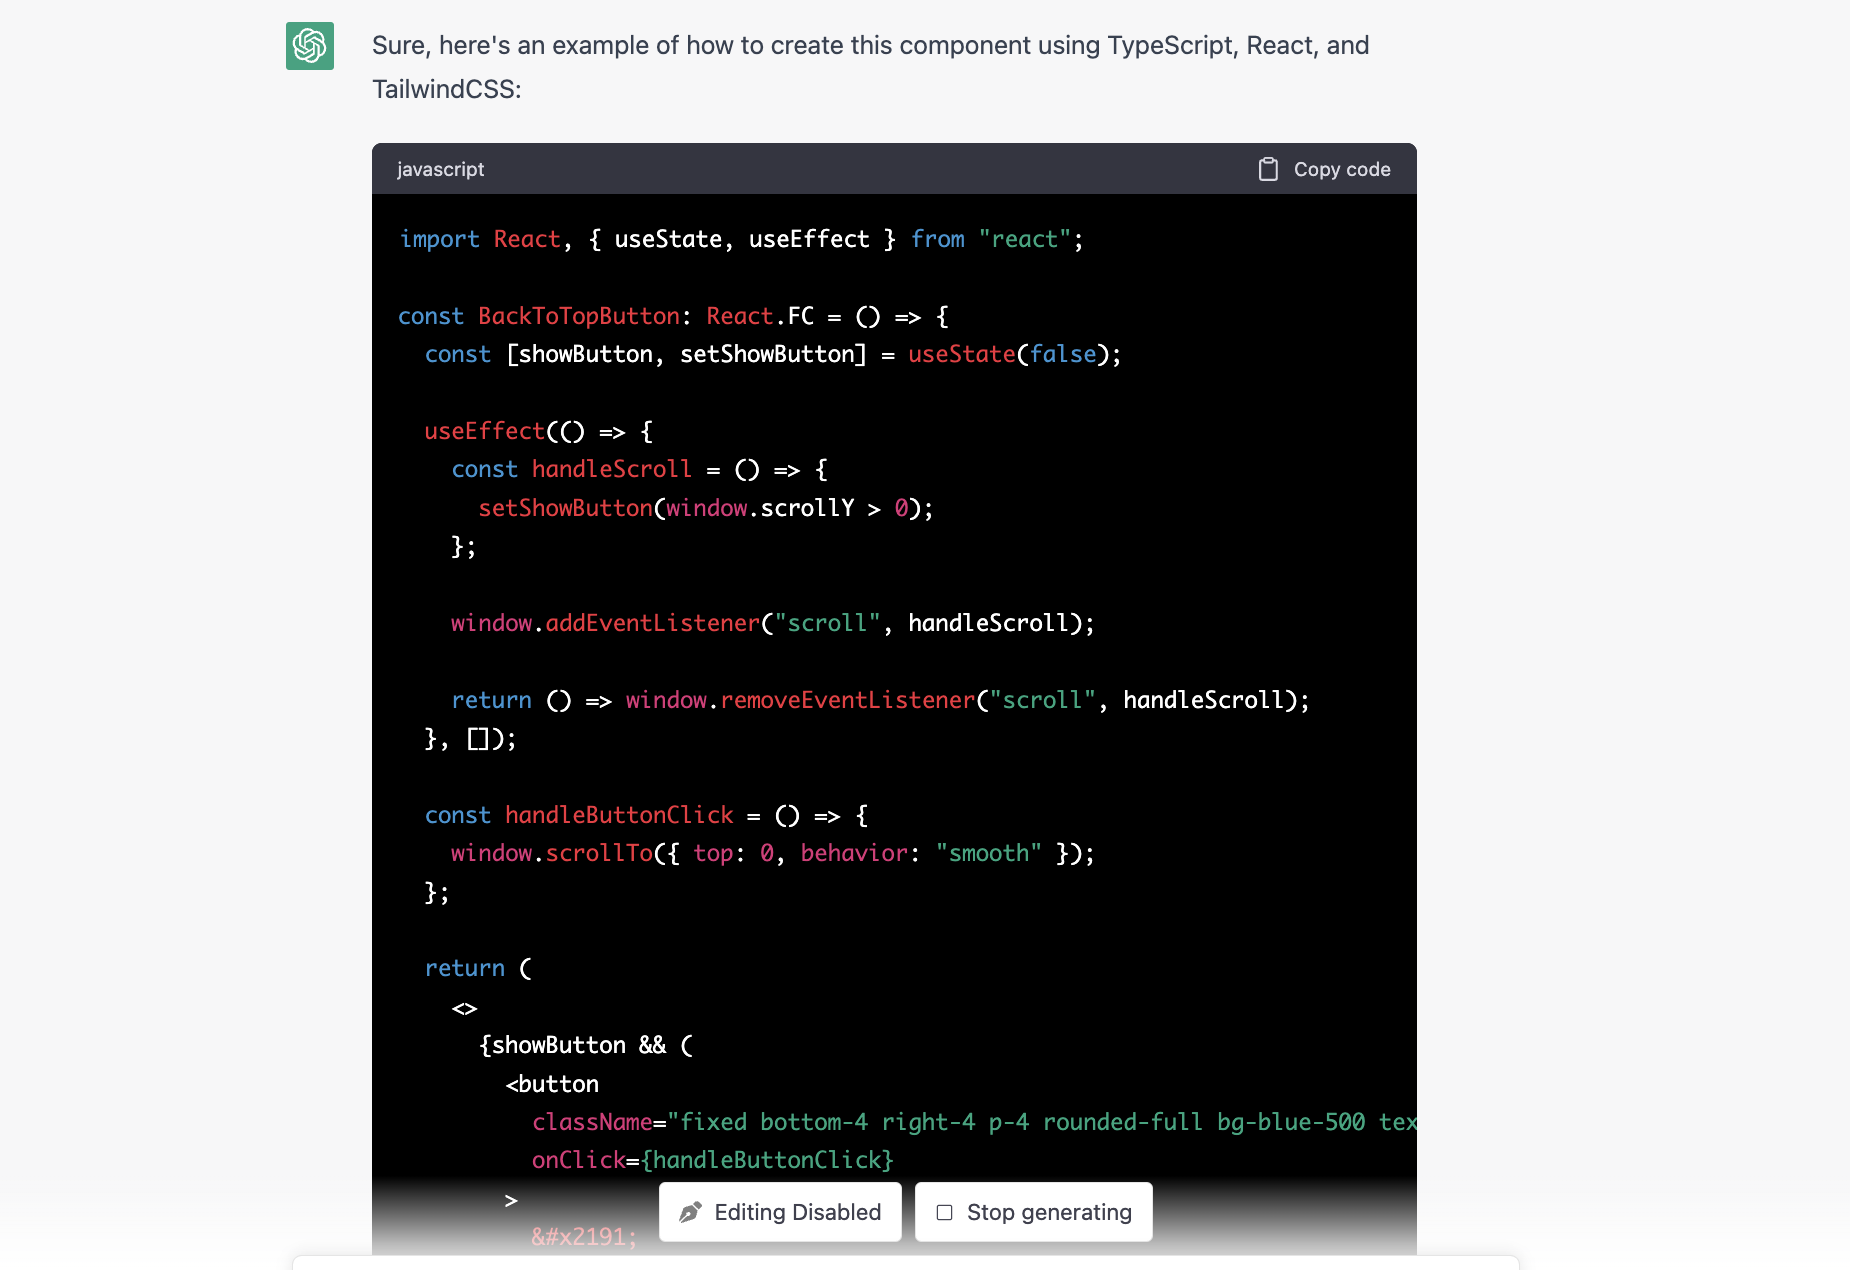The width and height of the screenshot is (1850, 1270).
Task: Click the javascript language label
Action: pos(440,169)
